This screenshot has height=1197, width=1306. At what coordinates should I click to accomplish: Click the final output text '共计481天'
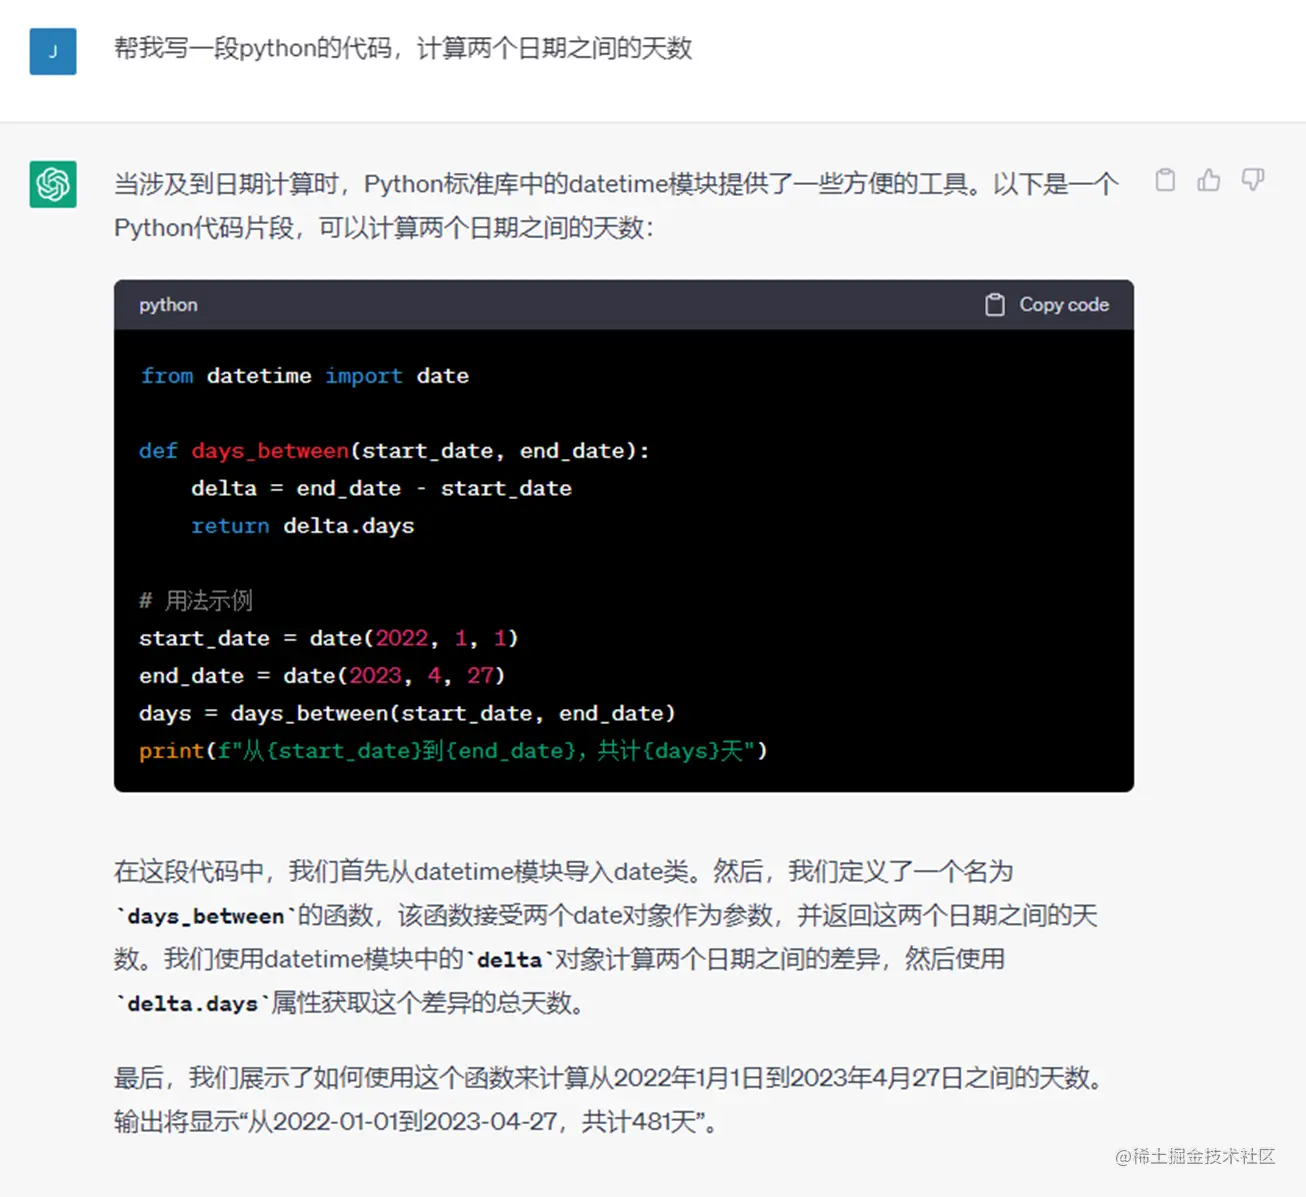pyautogui.click(x=639, y=1122)
